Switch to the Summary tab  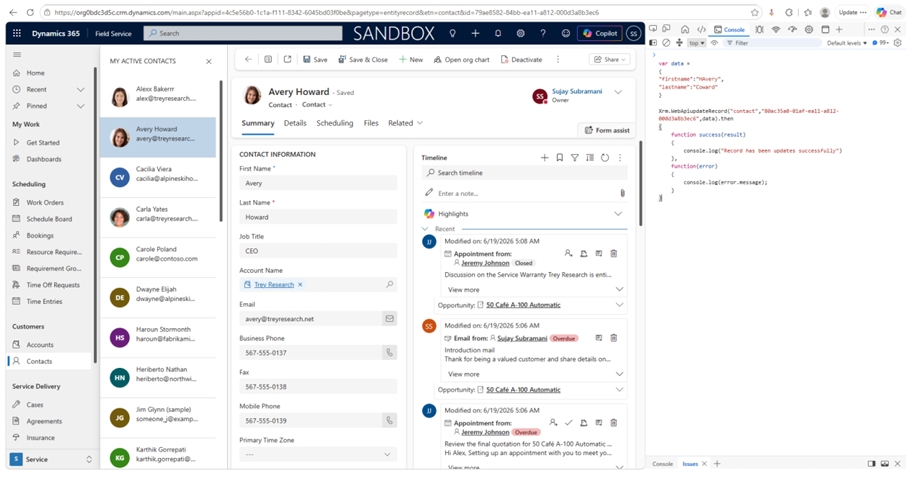click(x=258, y=123)
